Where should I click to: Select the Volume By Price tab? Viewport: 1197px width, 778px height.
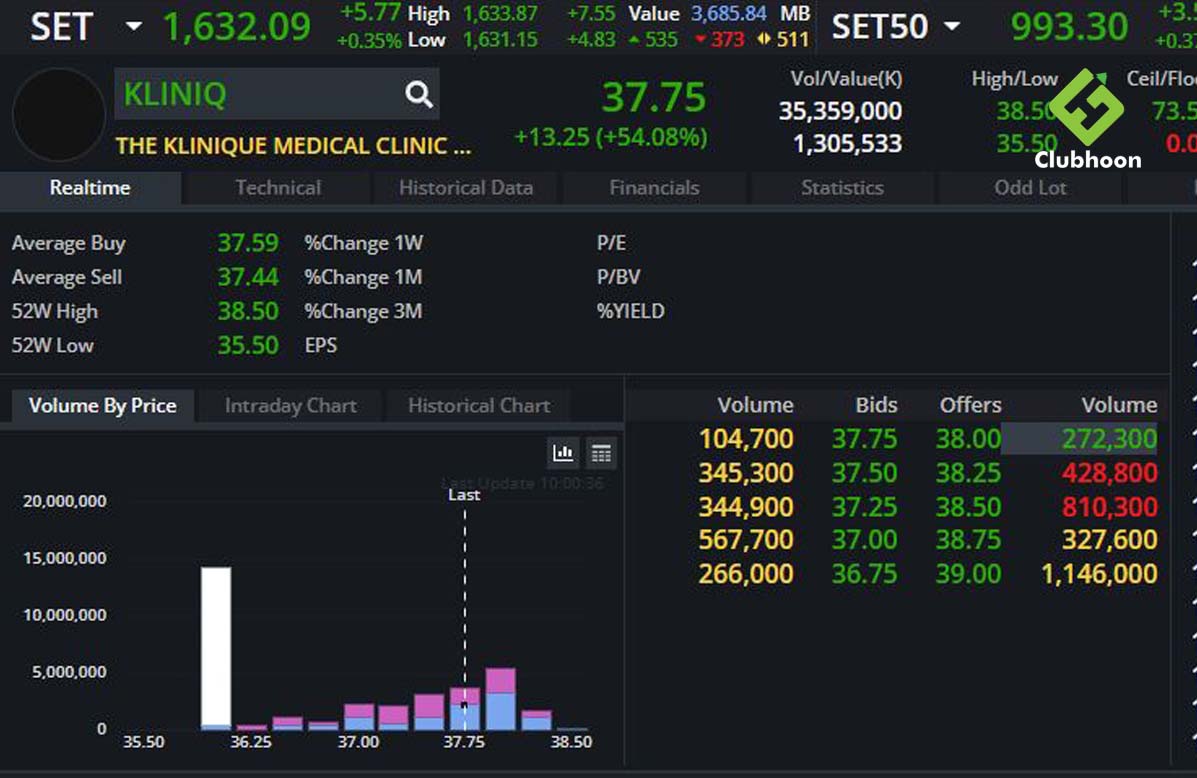pyautogui.click(x=102, y=405)
